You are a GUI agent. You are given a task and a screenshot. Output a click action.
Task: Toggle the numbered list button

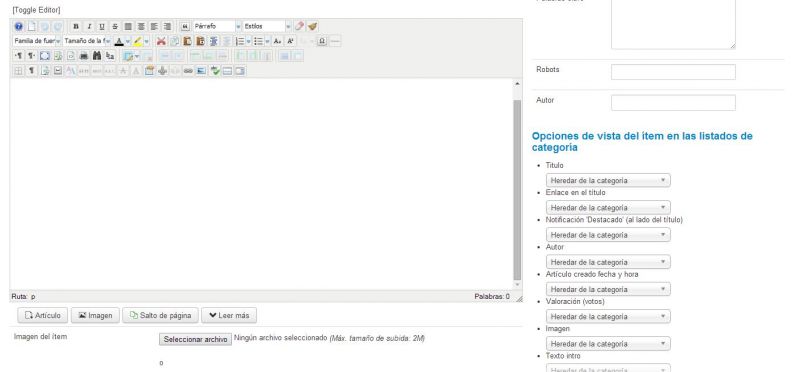pyautogui.click(x=240, y=41)
